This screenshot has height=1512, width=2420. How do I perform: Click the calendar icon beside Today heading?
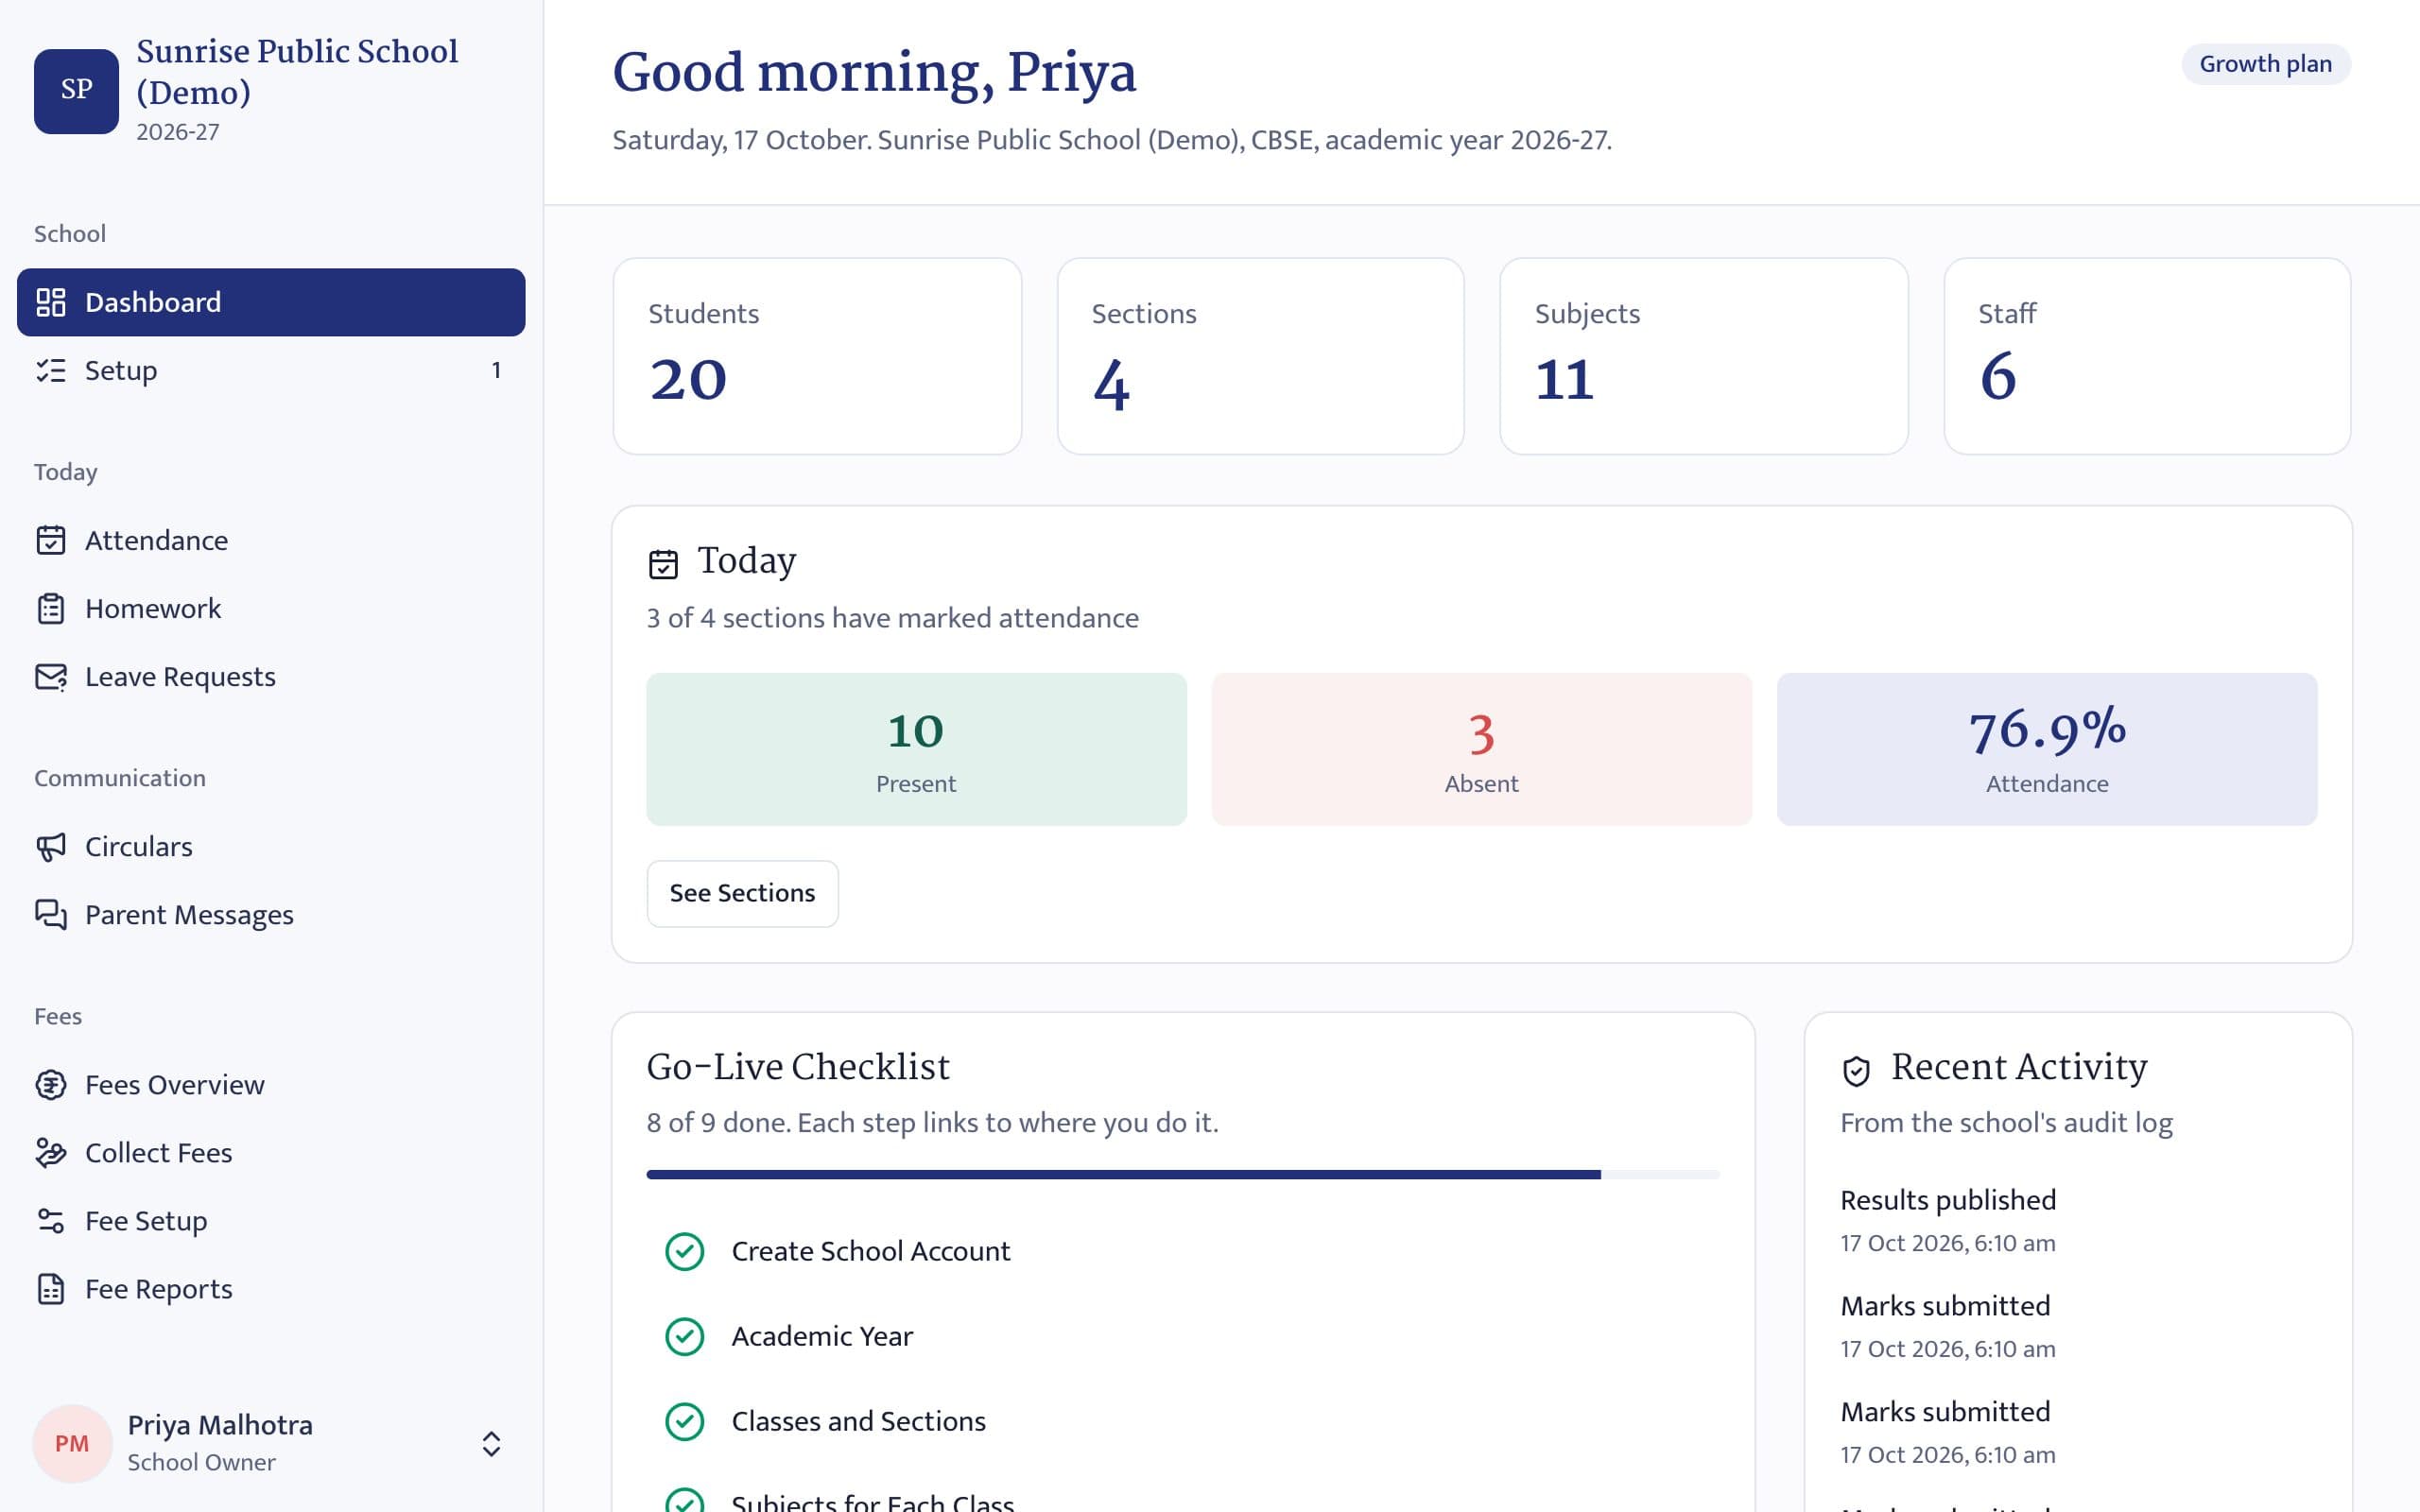point(663,564)
